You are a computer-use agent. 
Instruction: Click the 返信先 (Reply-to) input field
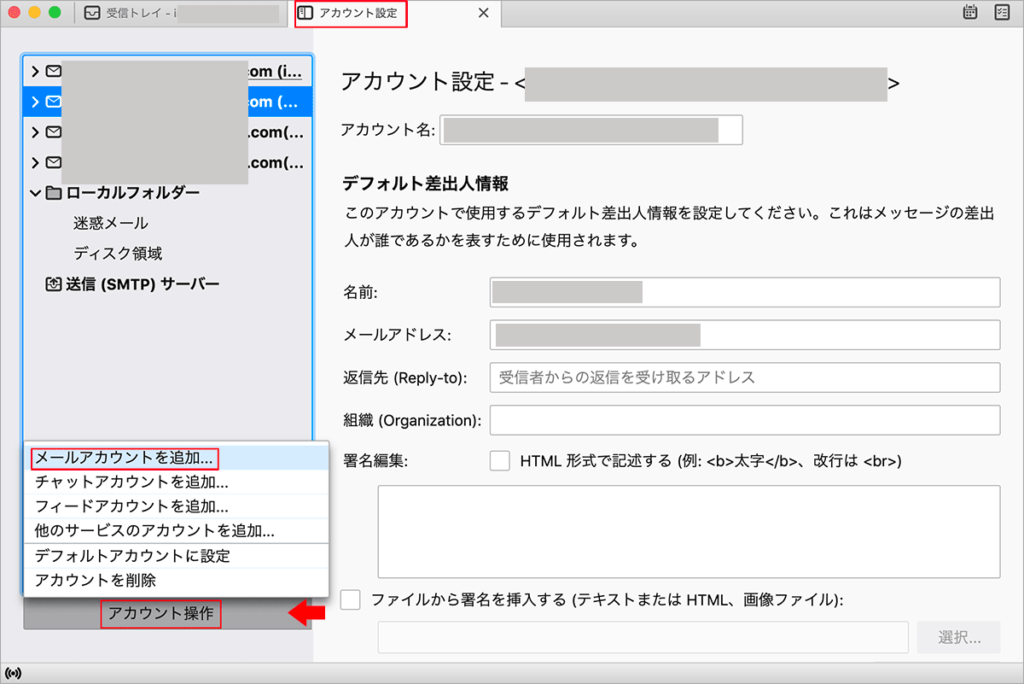pos(744,377)
